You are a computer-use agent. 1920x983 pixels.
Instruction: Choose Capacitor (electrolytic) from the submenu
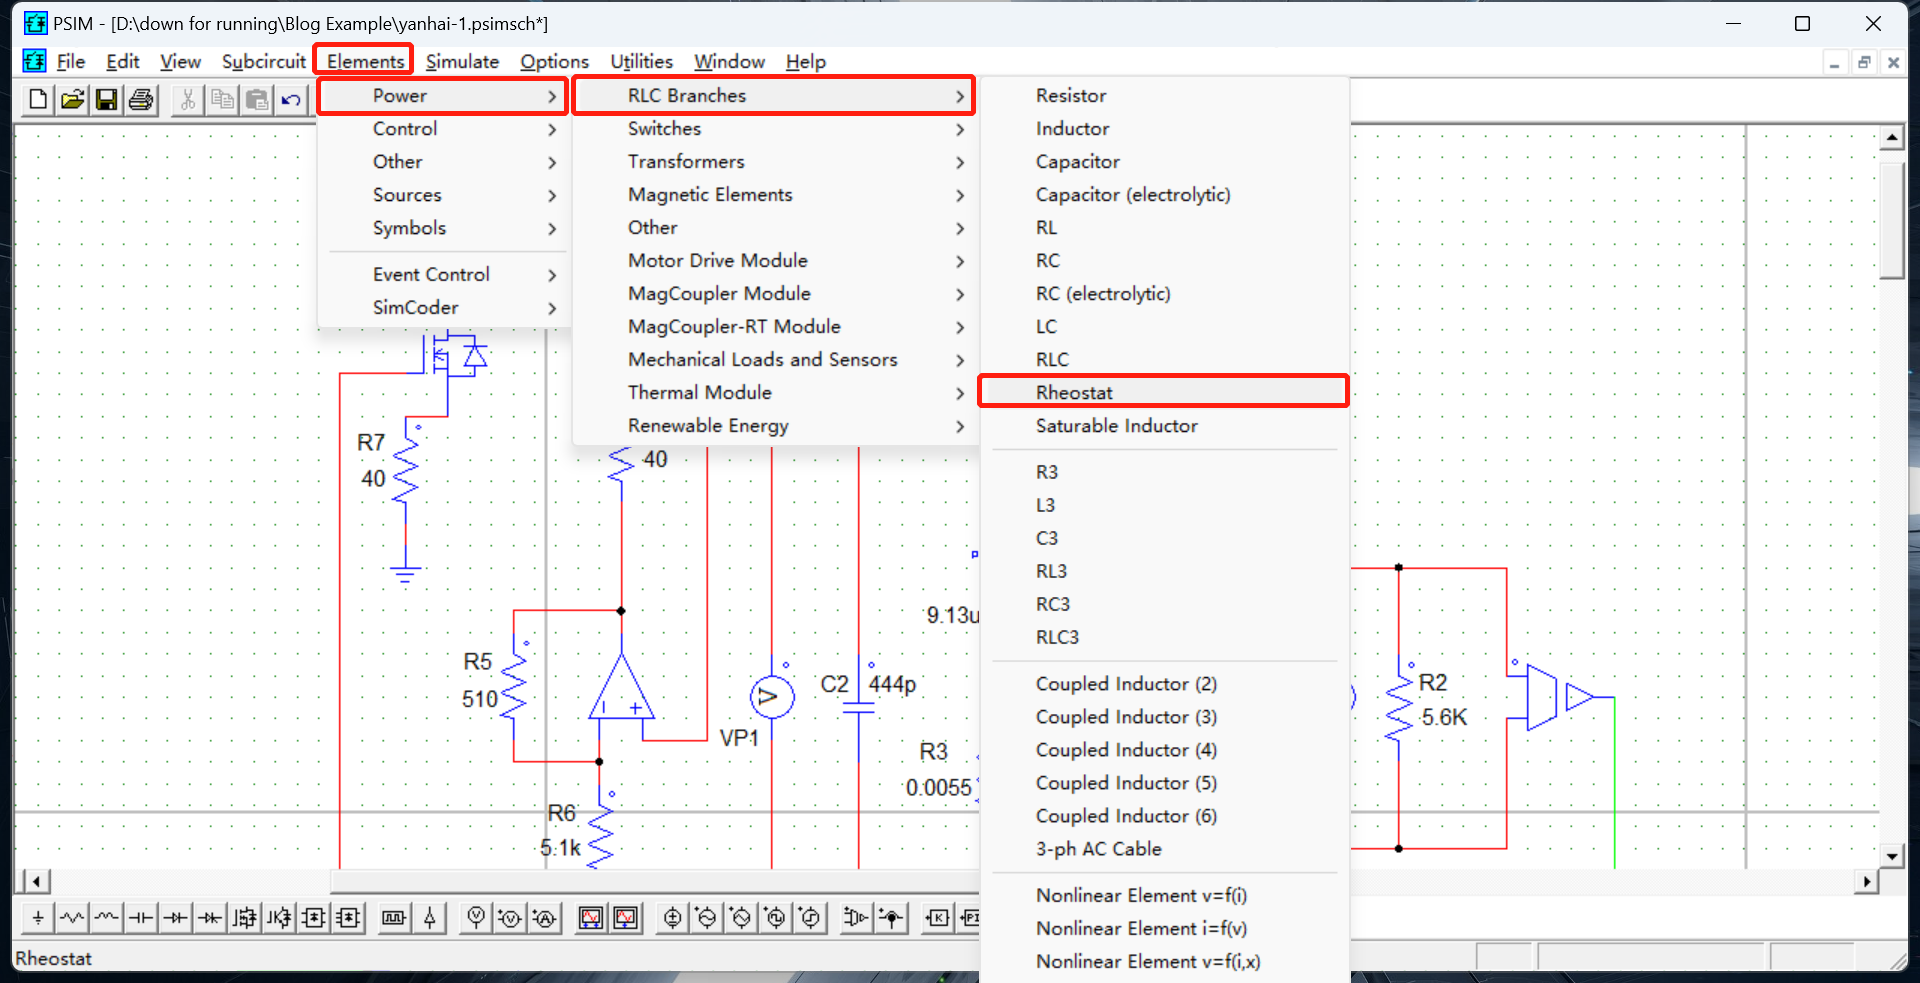1164,195
